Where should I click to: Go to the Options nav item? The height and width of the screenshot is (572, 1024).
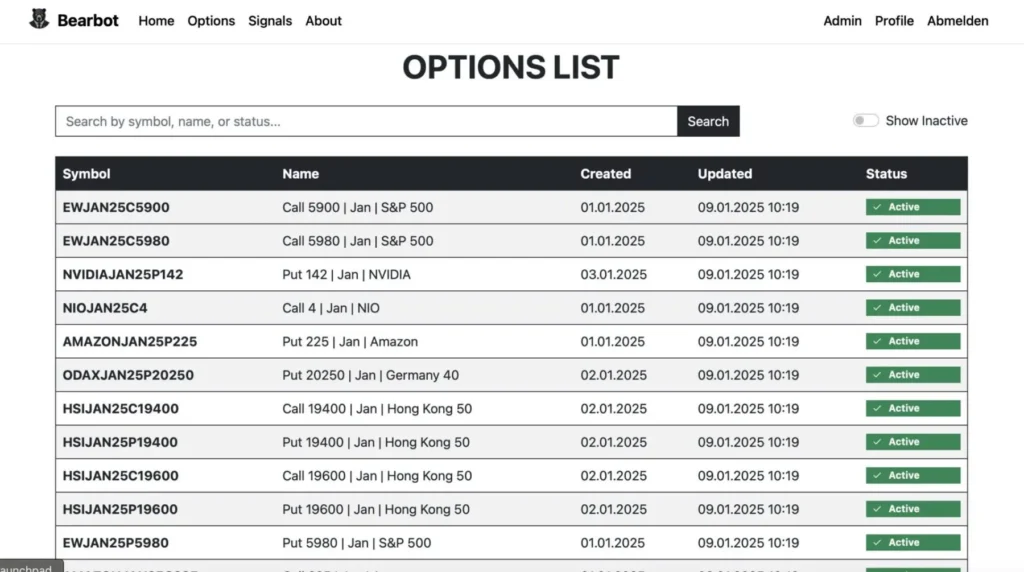point(211,21)
